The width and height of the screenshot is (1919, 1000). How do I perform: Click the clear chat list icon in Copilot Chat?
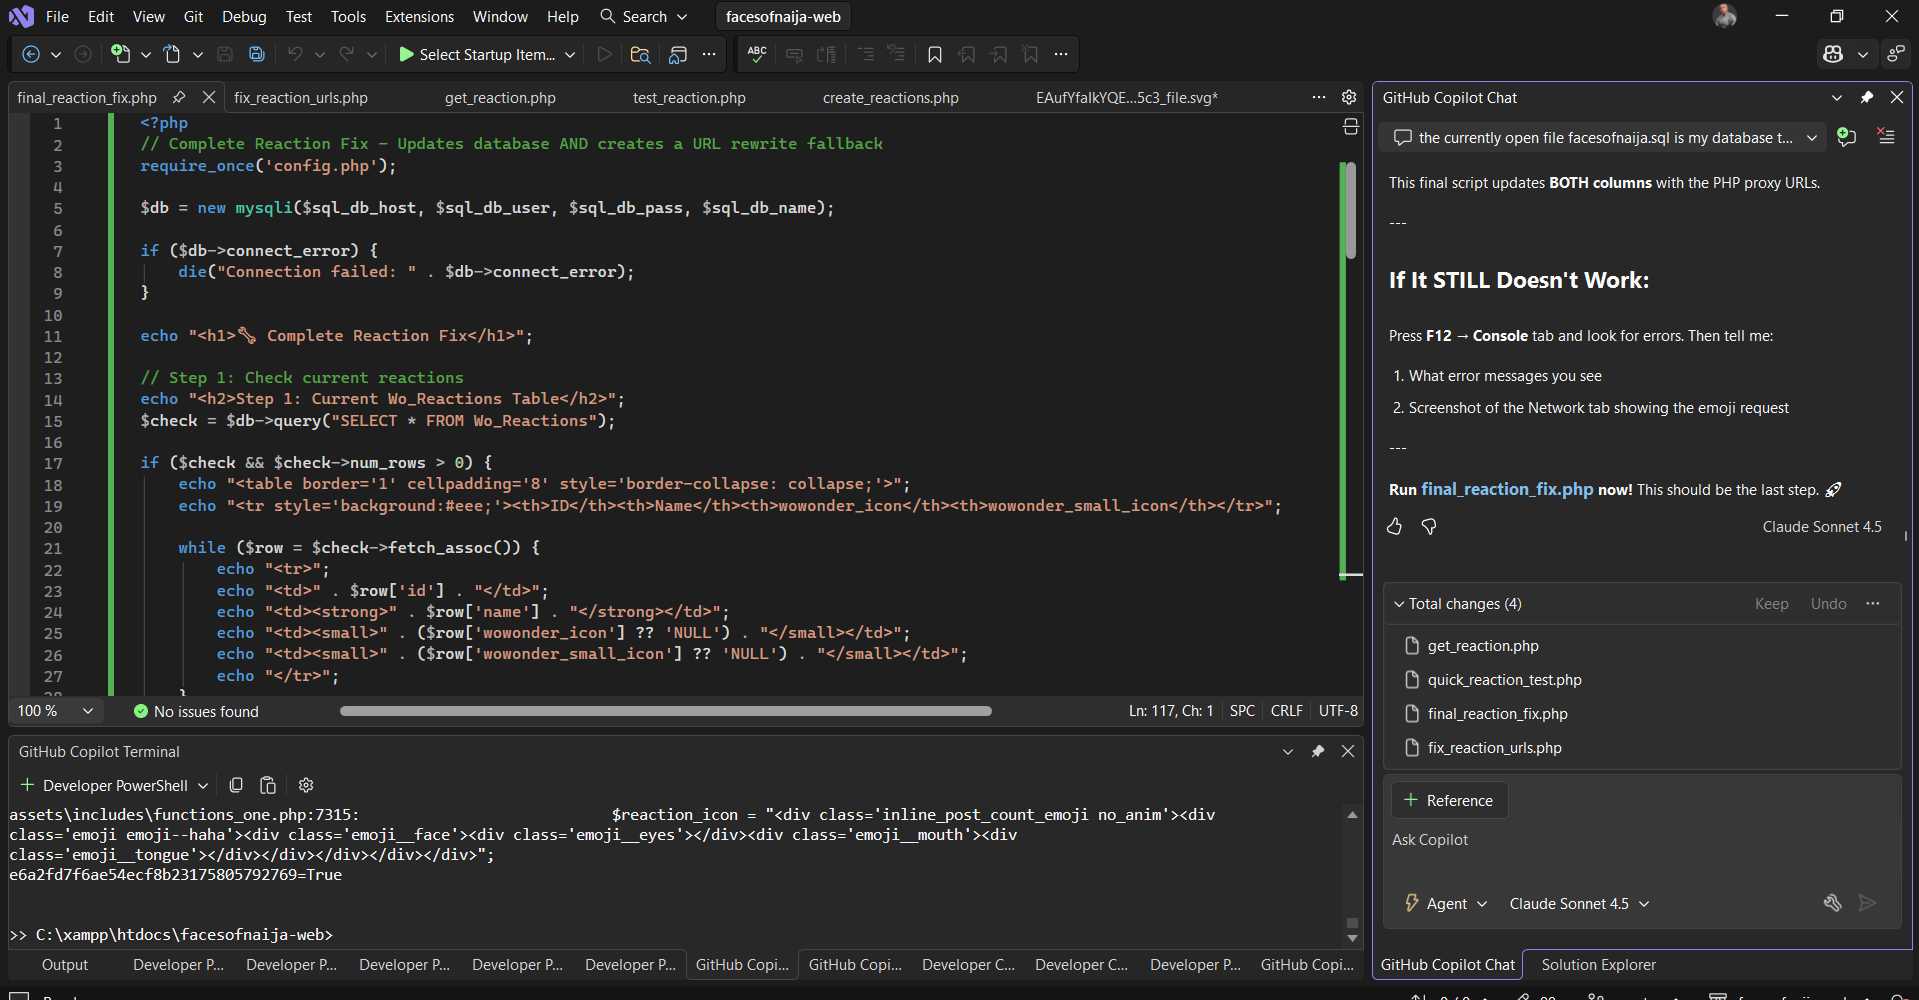click(x=1886, y=137)
